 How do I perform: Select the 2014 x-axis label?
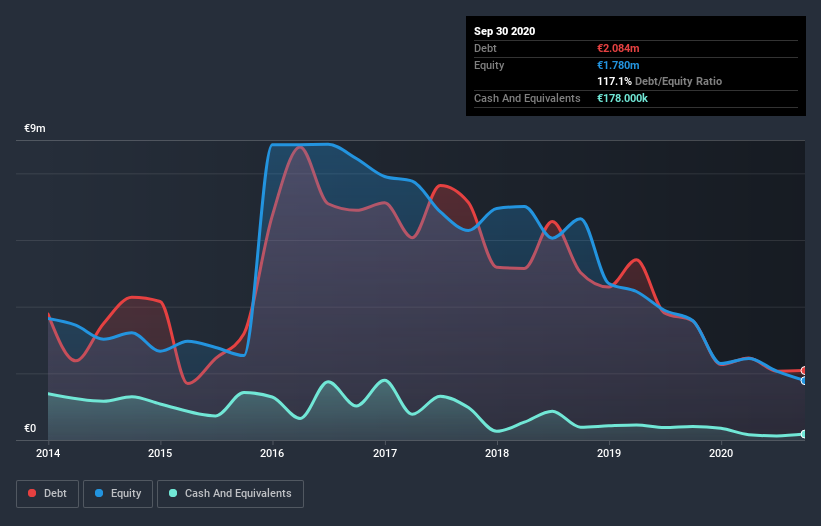[x=48, y=453]
